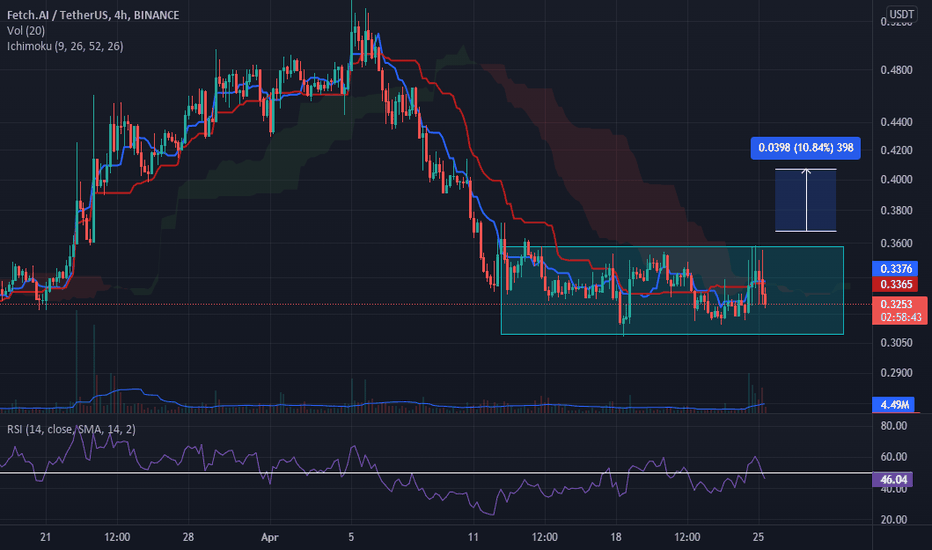Screen dimensions: 932x550
Task: Click the 80.00 RSI axis label
Action: pyautogui.click(x=893, y=426)
